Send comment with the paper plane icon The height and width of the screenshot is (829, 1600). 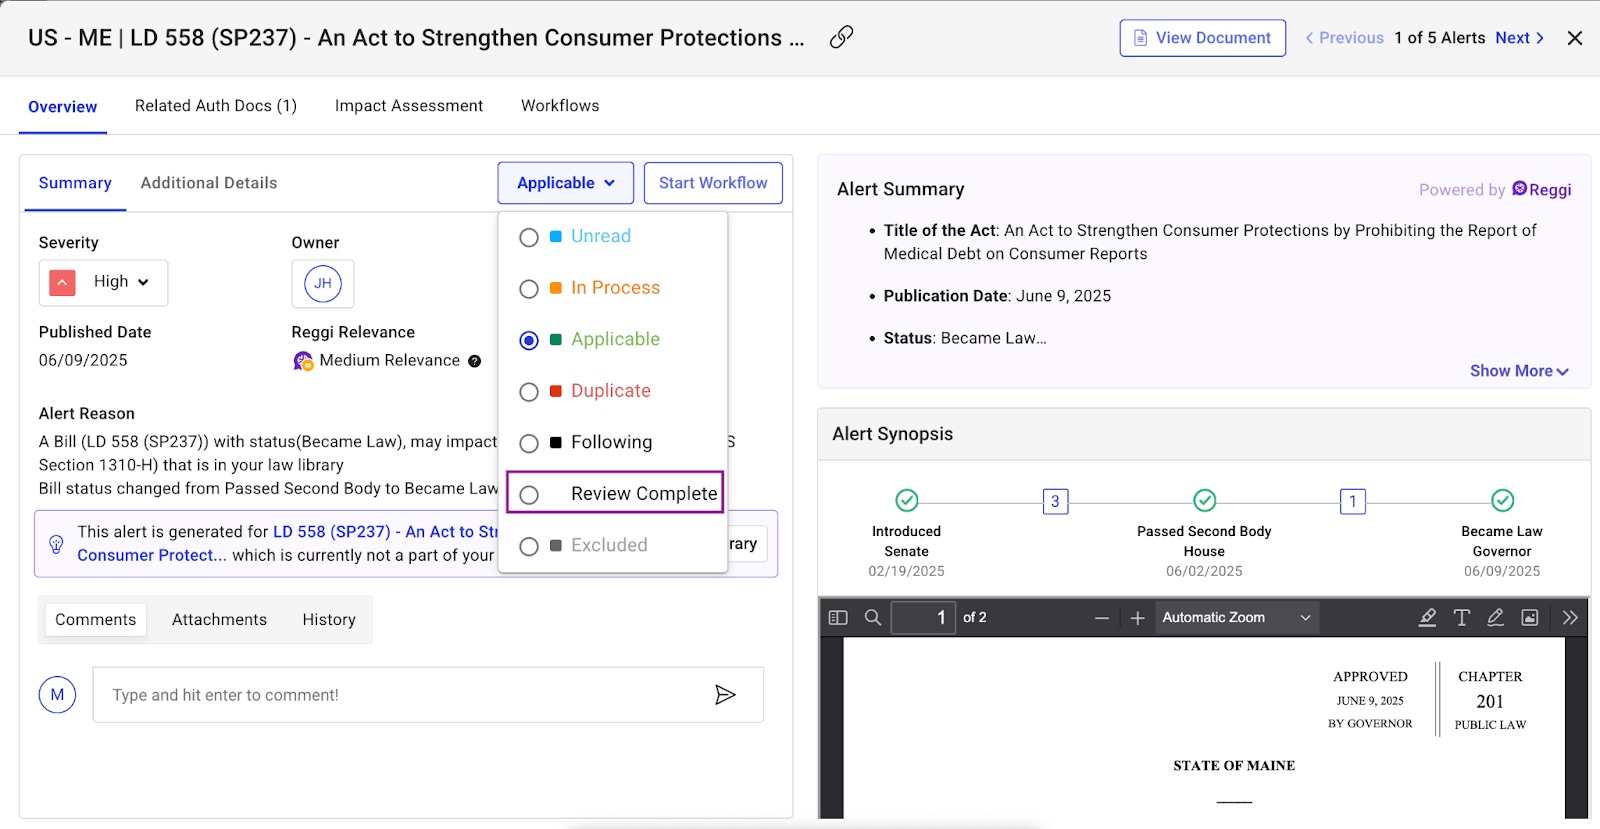coord(725,695)
